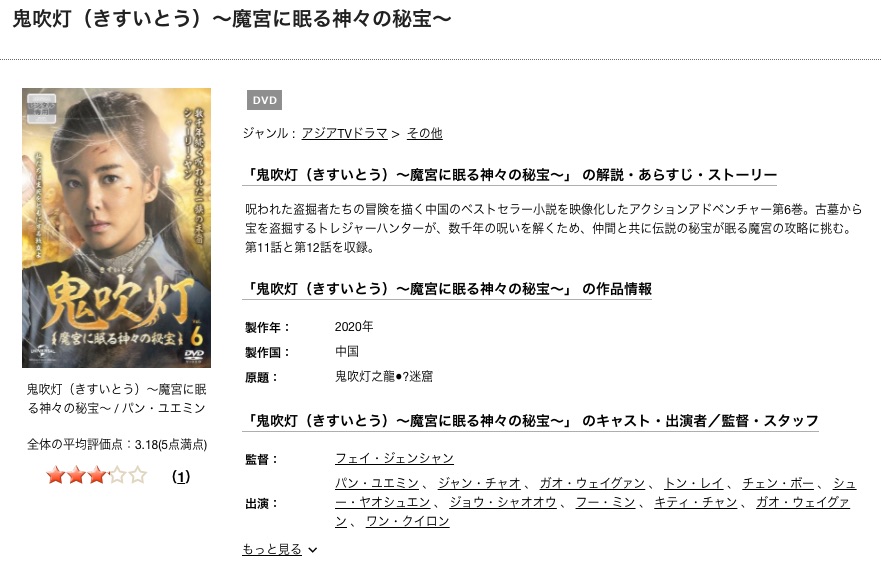The width and height of the screenshot is (881, 573).
Task: Click the DVD format badge
Action: (x=264, y=100)
